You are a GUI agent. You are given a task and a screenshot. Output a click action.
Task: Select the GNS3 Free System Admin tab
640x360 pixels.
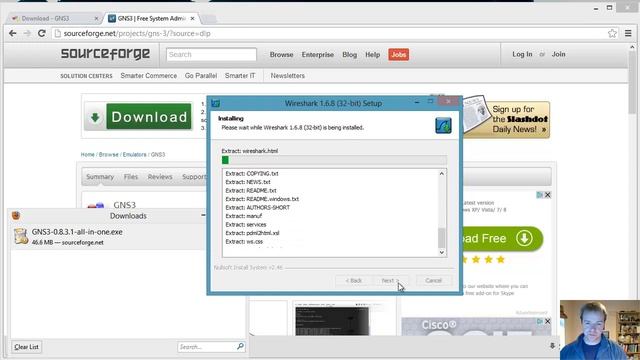click(x=151, y=18)
